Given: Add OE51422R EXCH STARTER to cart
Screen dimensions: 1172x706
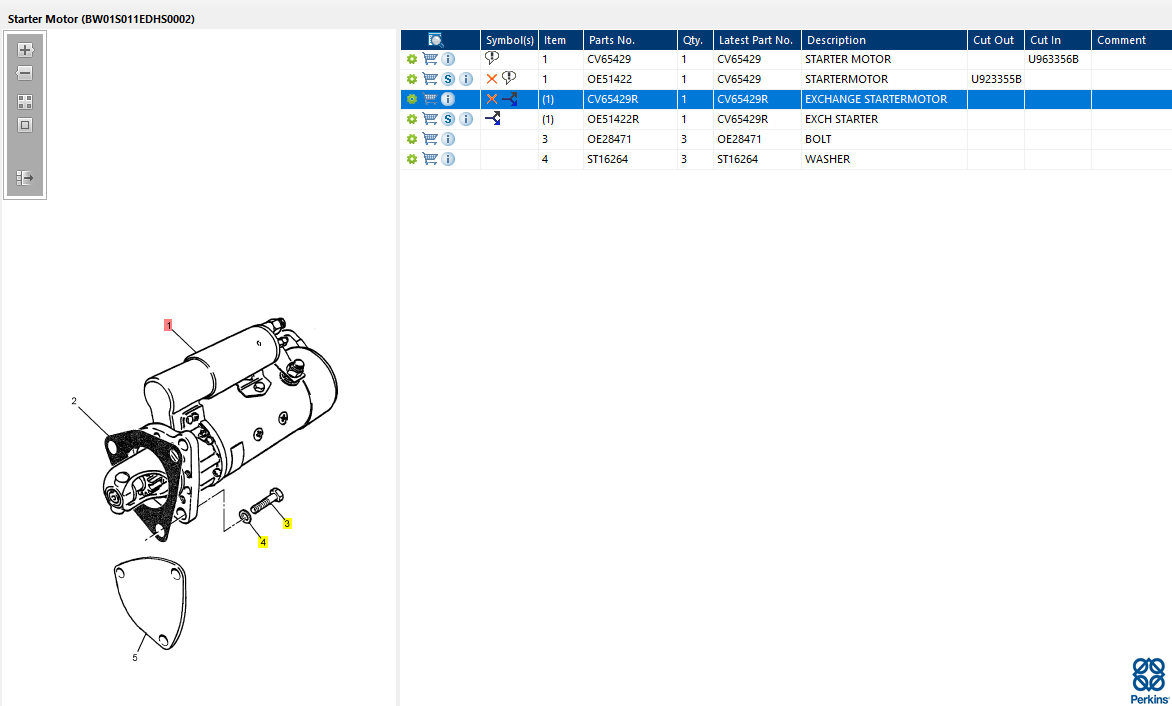Looking at the screenshot, I should (430, 118).
